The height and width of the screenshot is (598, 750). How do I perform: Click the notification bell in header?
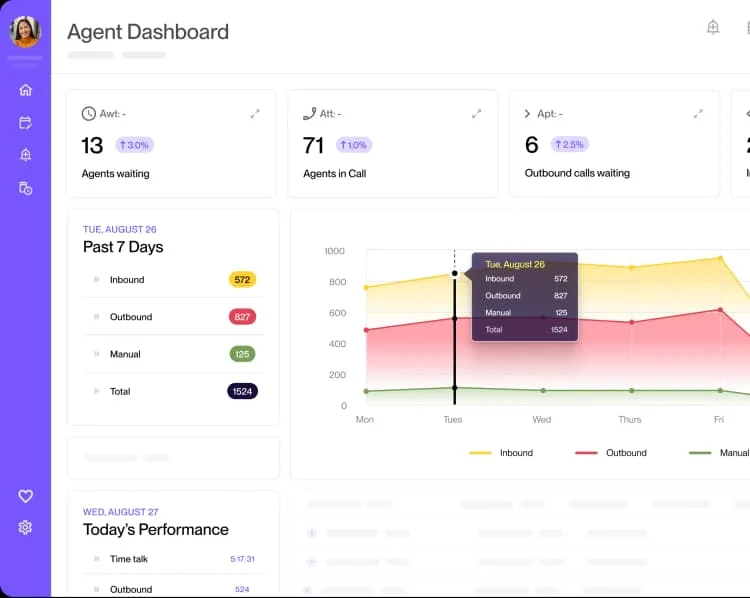tap(713, 27)
